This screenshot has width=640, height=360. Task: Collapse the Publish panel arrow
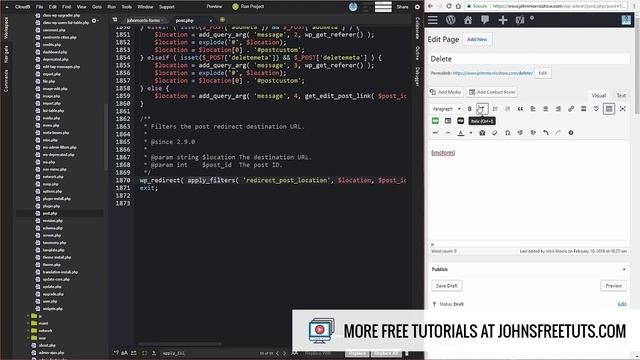[624, 269]
